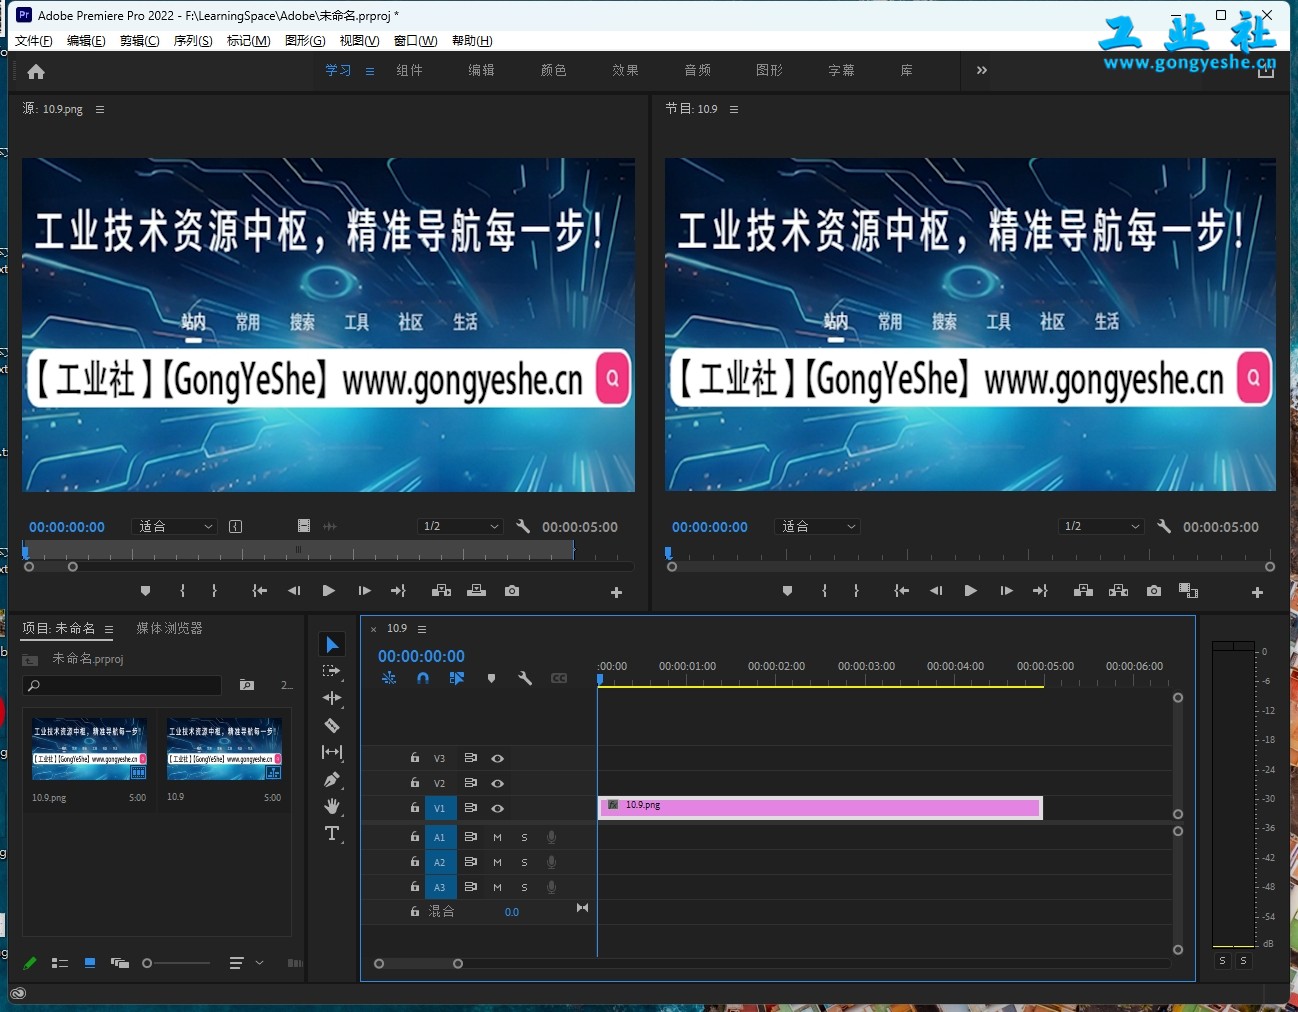Image resolution: width=1298 pixels, height=1012 pixels.
Task: Select the Track Select Forward tool
Action: (332, 671)
